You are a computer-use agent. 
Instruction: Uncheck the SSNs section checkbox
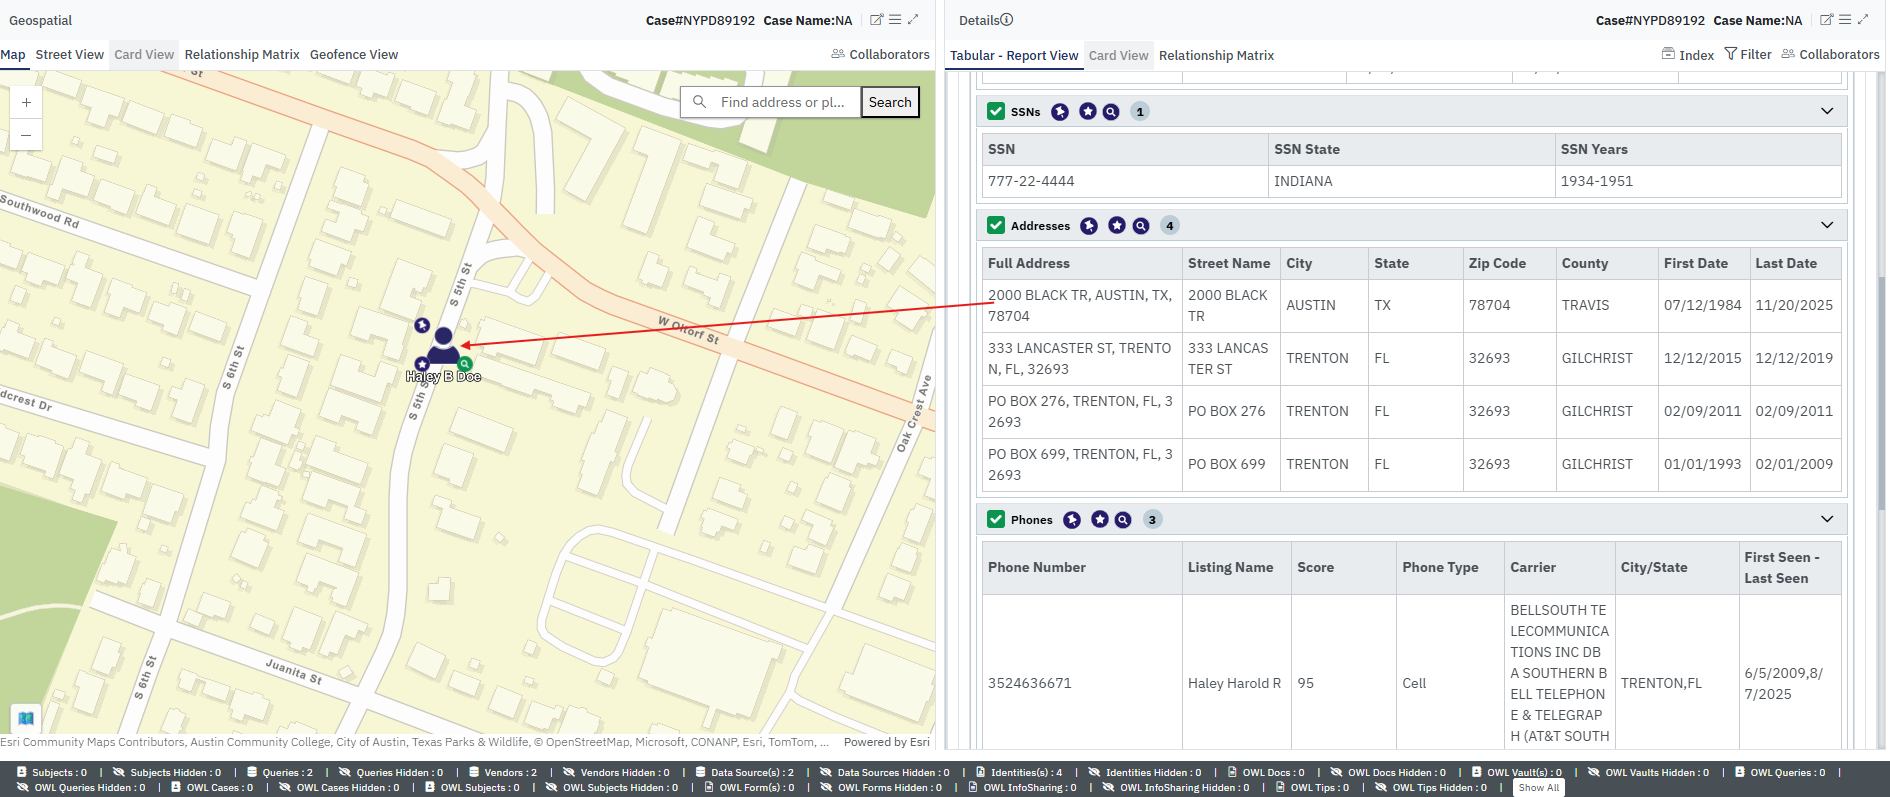click(996, 112)
